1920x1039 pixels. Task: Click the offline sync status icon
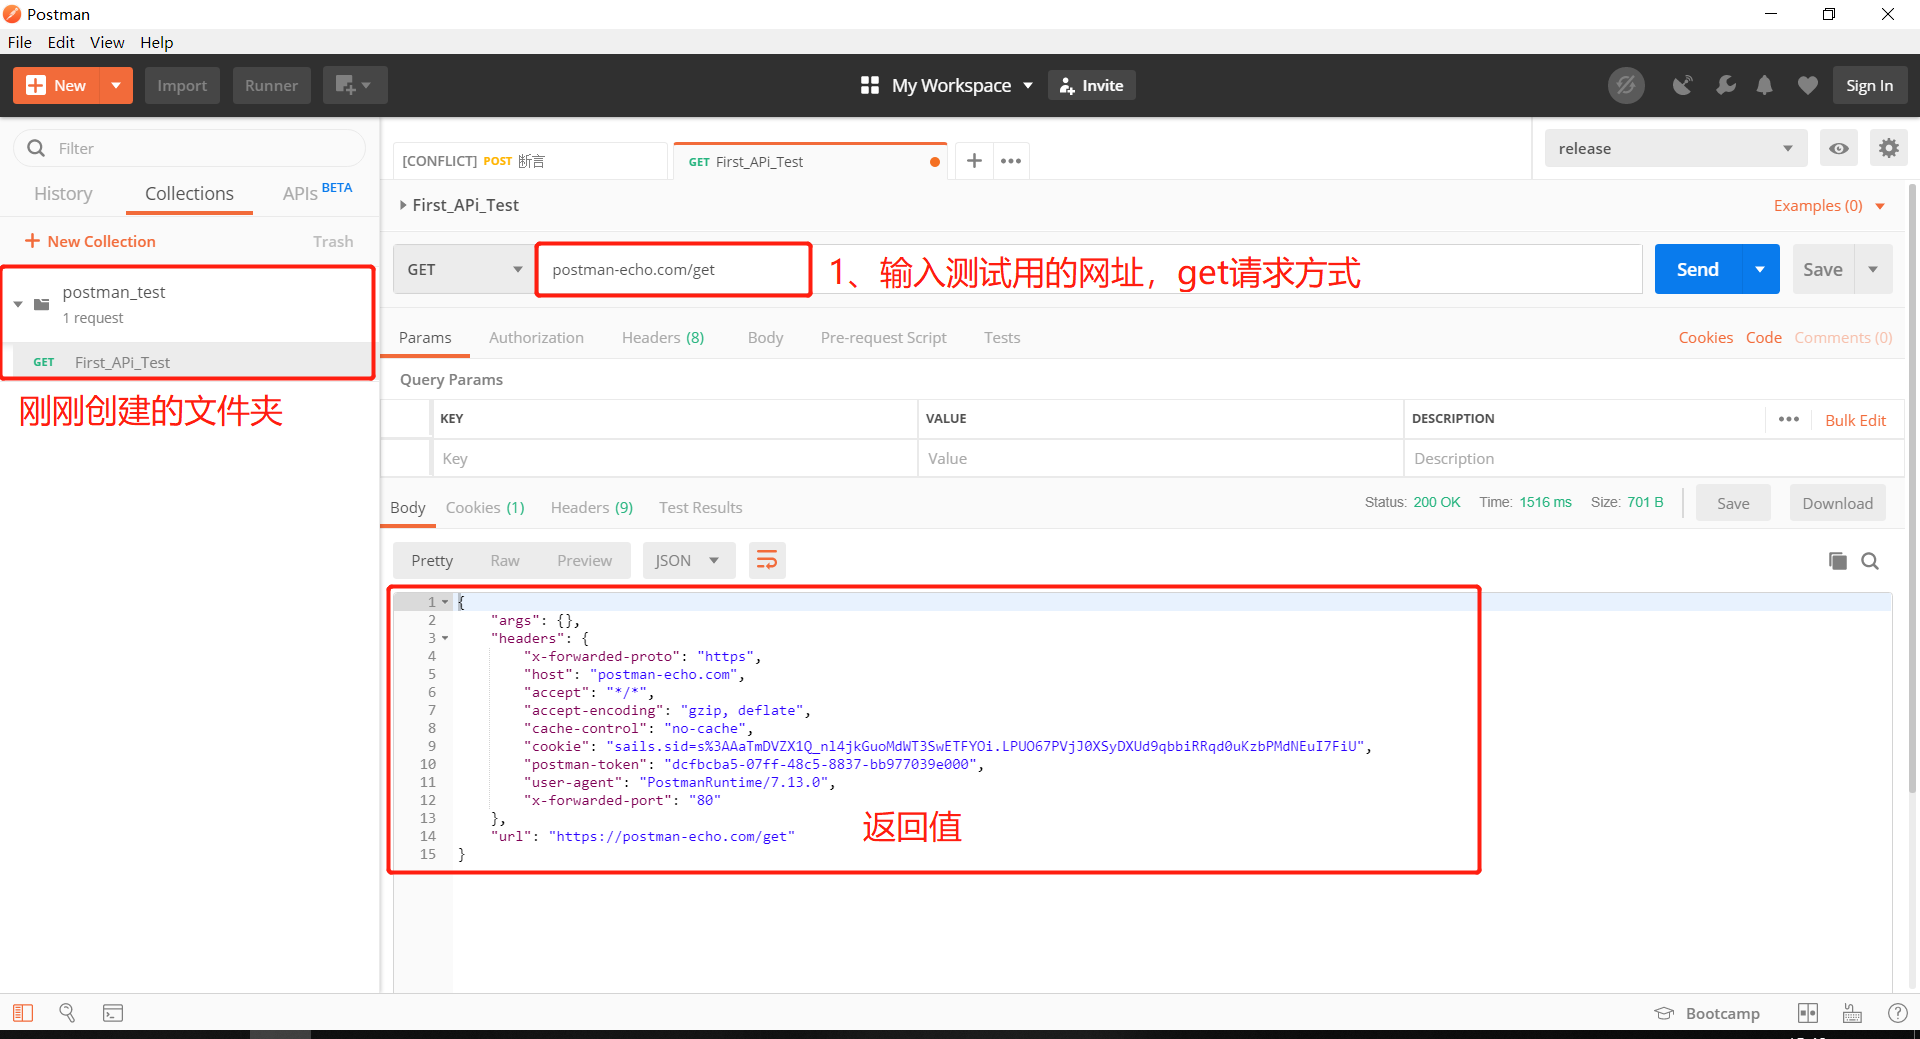(x=1626, y=86)
